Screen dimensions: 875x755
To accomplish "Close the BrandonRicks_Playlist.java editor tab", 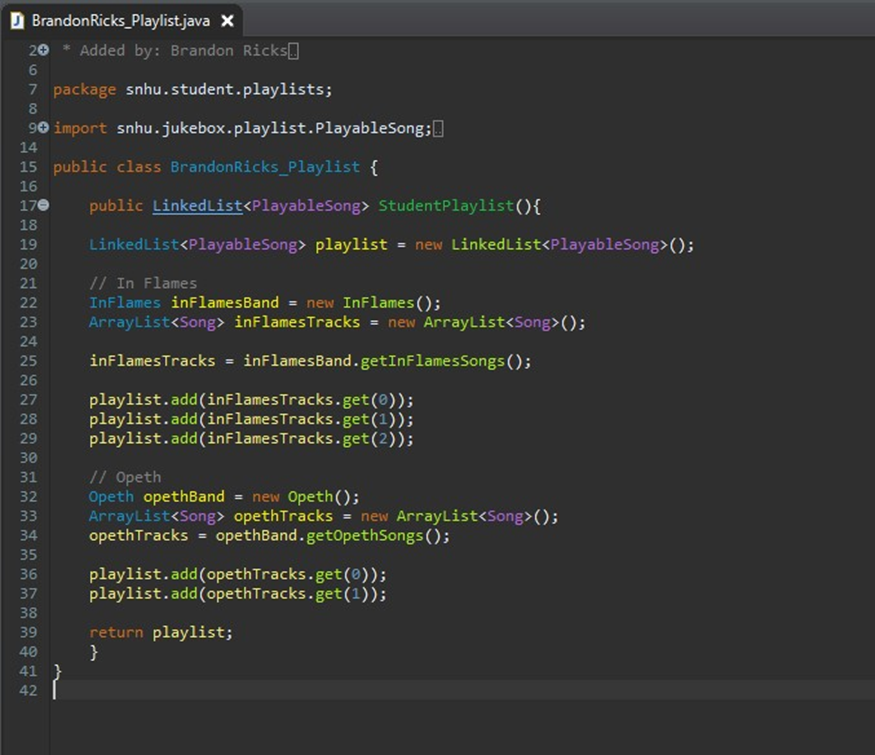I will [224, 18].
